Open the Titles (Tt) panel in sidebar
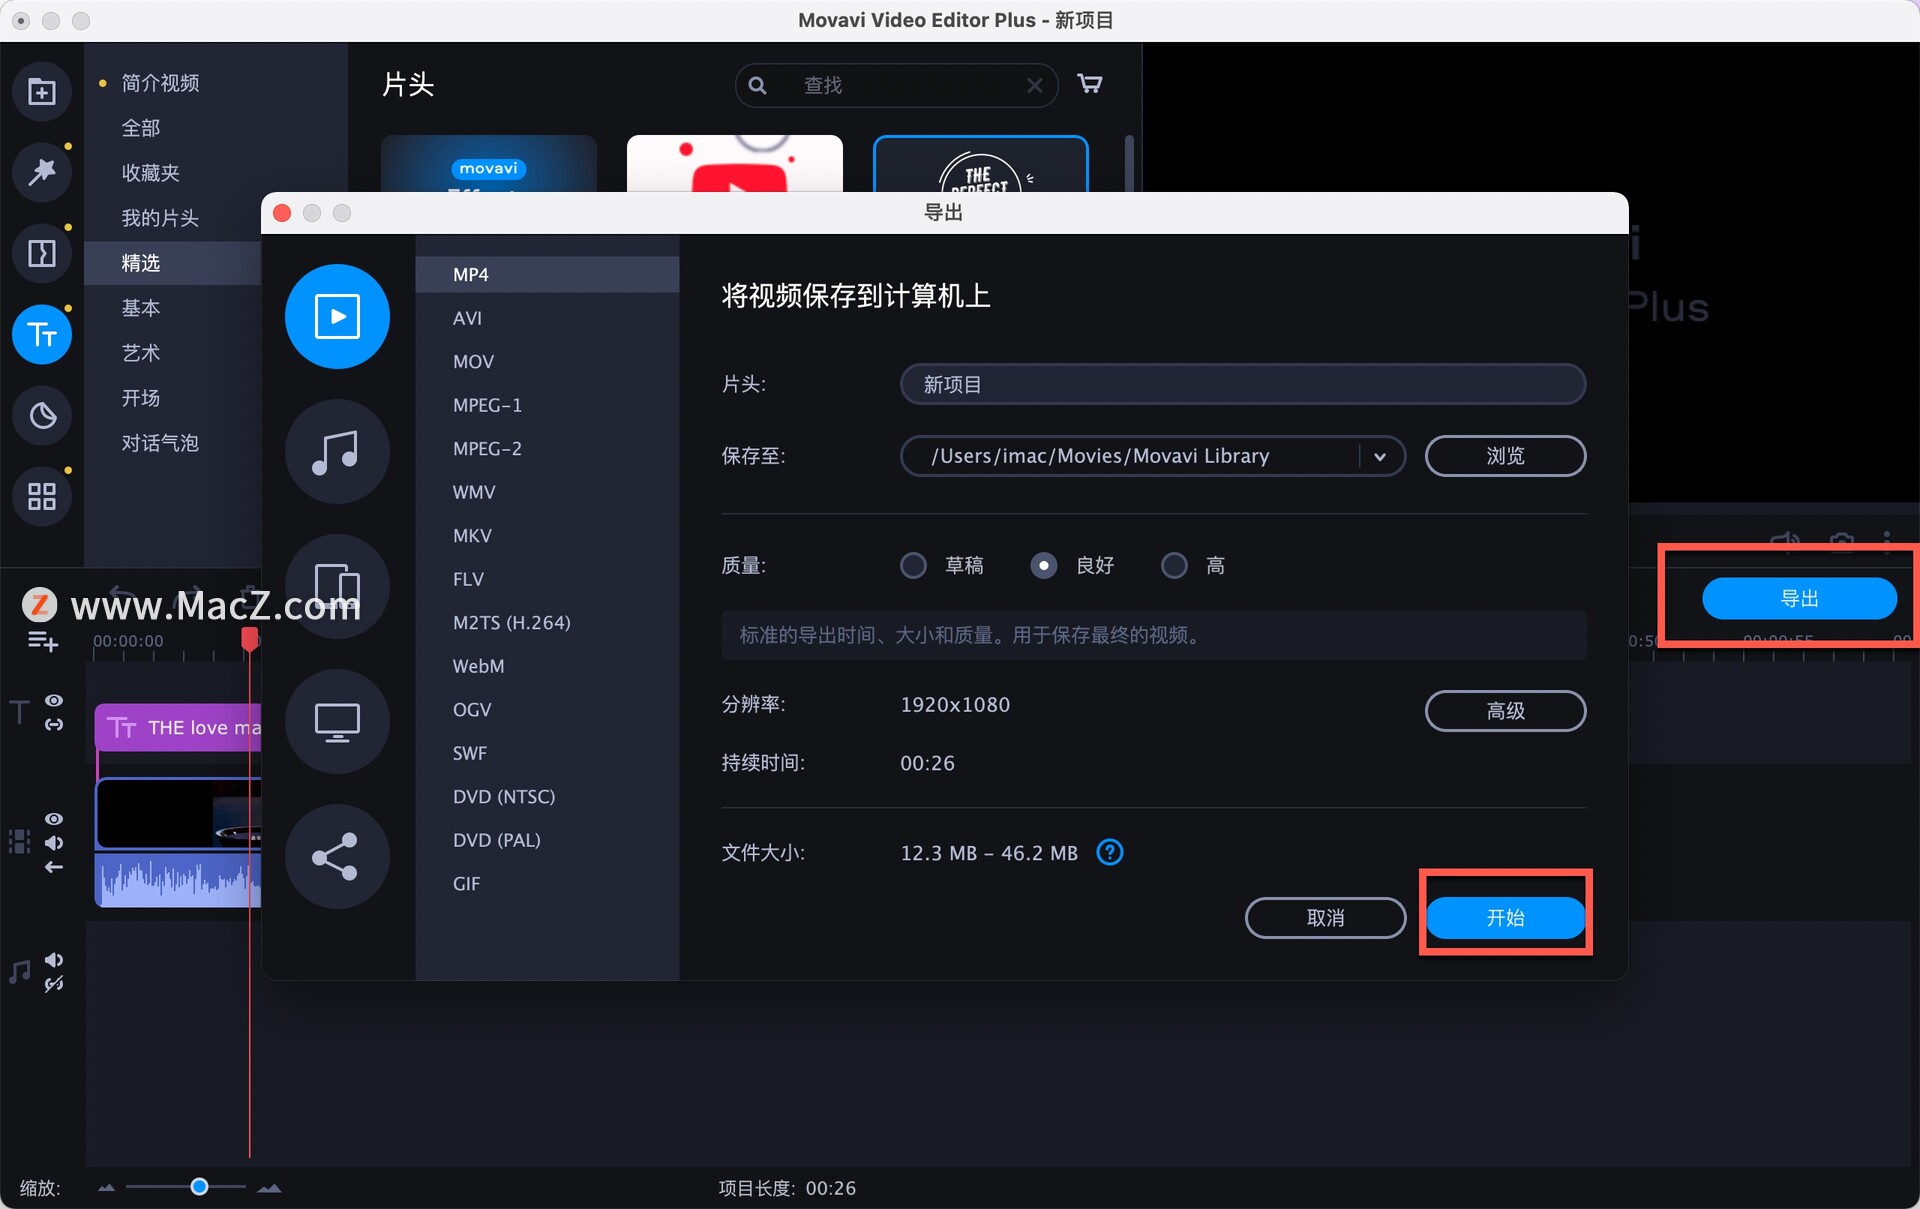This screenshot has width=1920, height=1209. [41, 334]
